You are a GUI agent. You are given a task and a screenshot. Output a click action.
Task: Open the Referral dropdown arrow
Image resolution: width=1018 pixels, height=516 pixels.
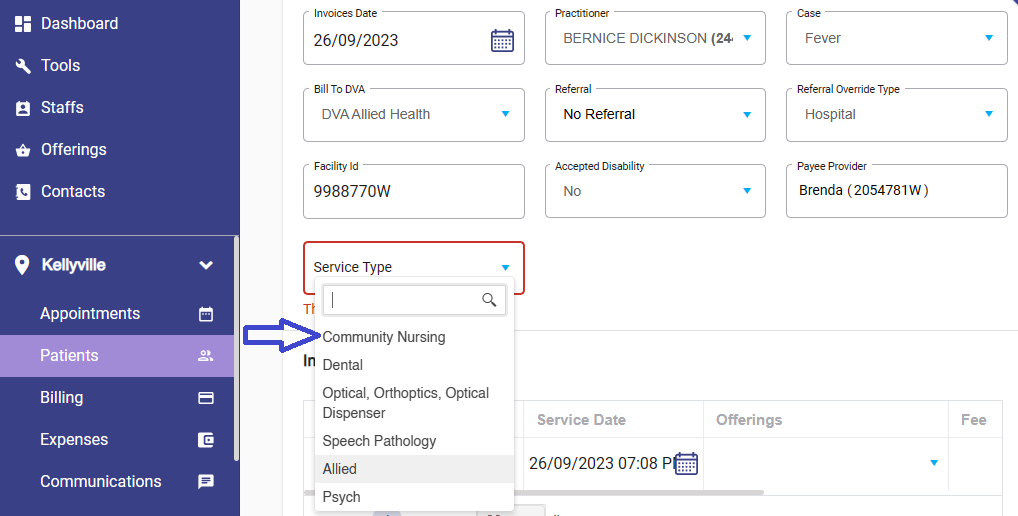pyautogui.click(x=746, y=114)
